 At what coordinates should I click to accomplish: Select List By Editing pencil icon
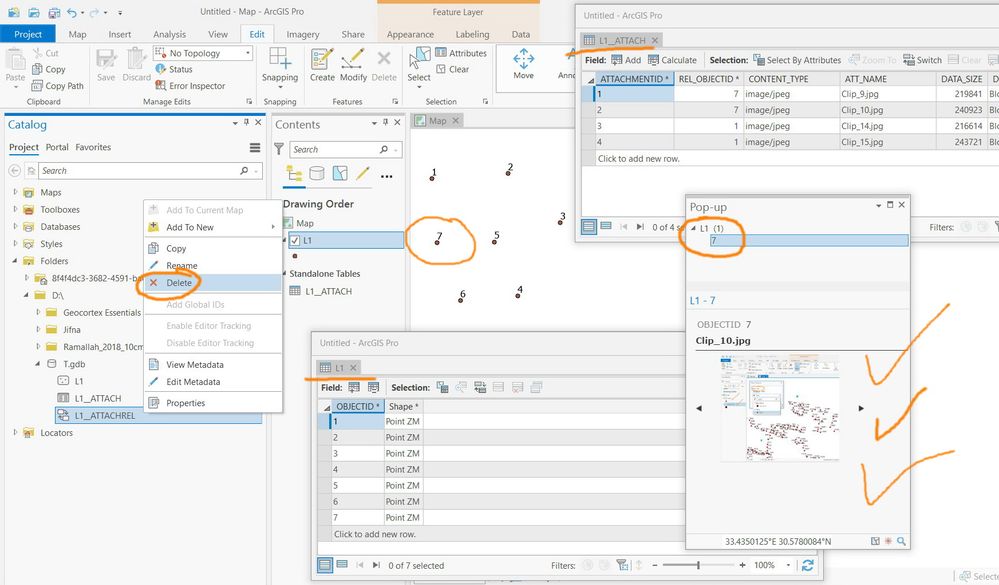click(363, 173)
